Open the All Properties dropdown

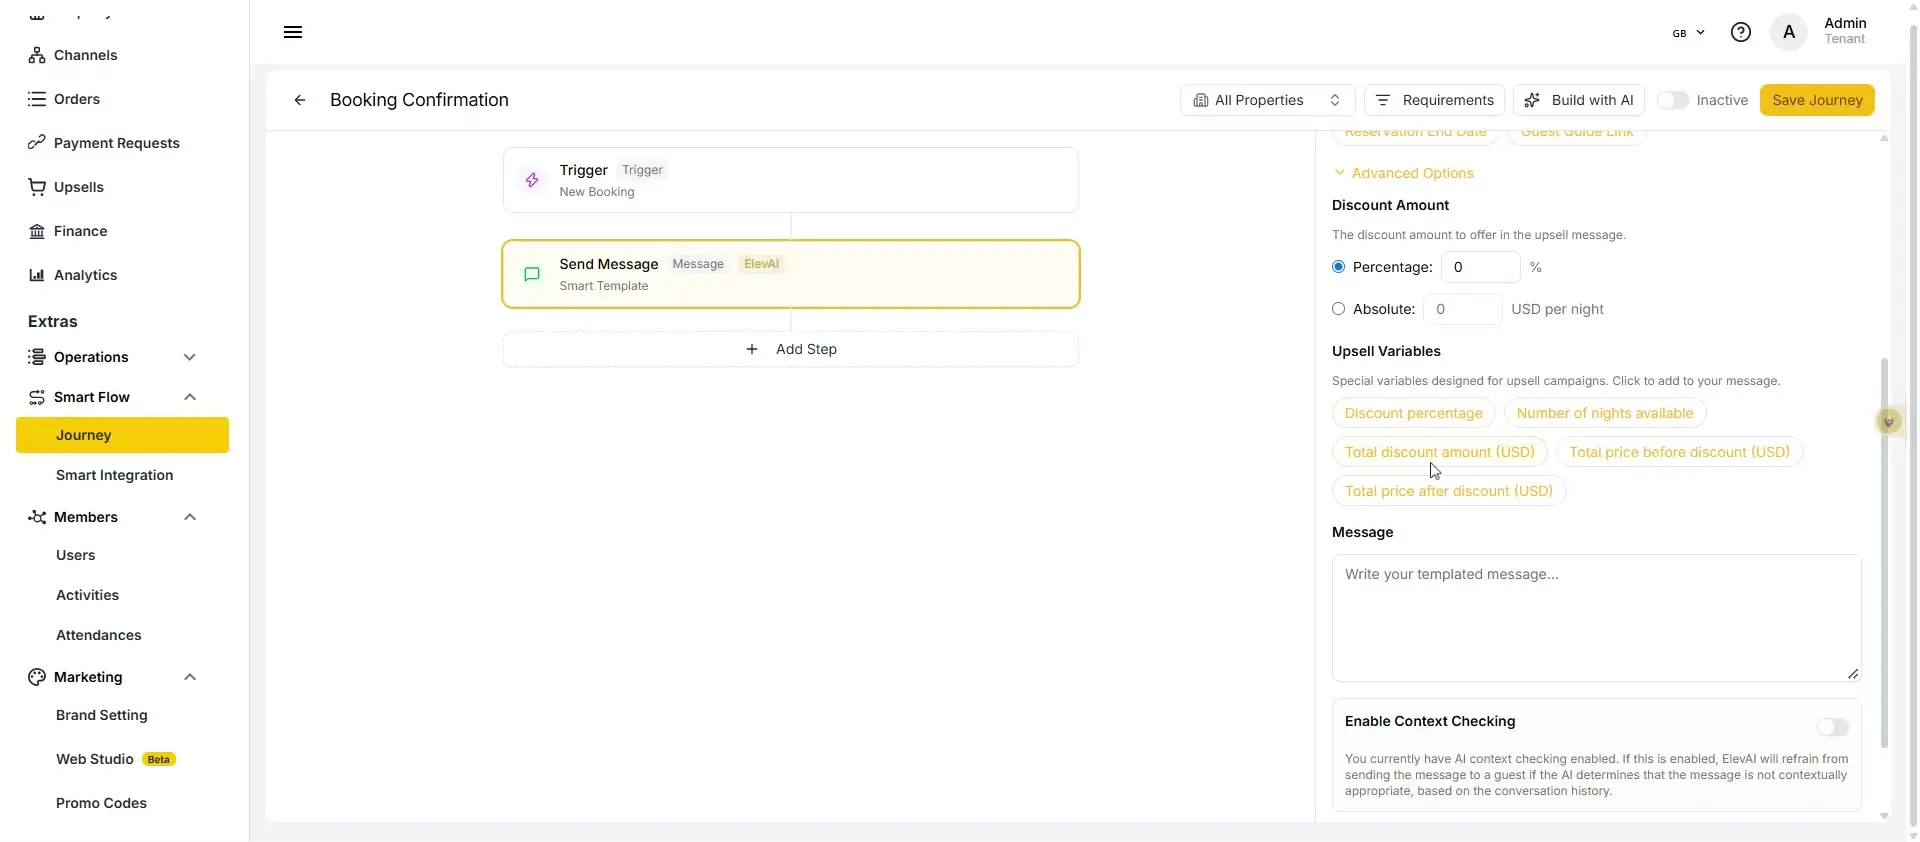coord(1267,100)
